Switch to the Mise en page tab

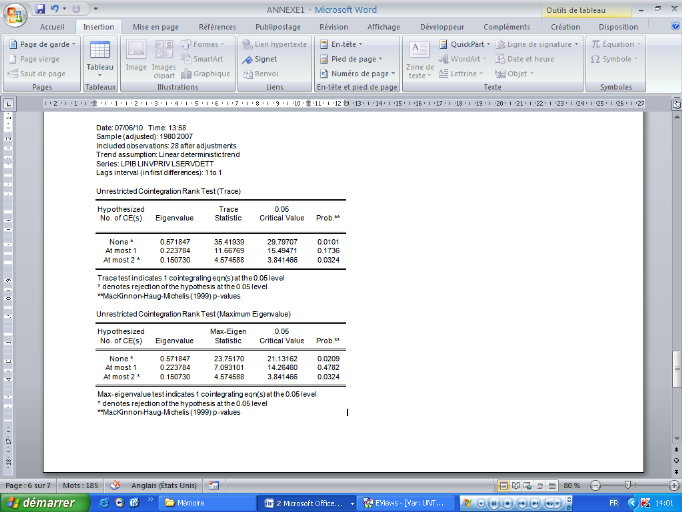click(155, 27)
